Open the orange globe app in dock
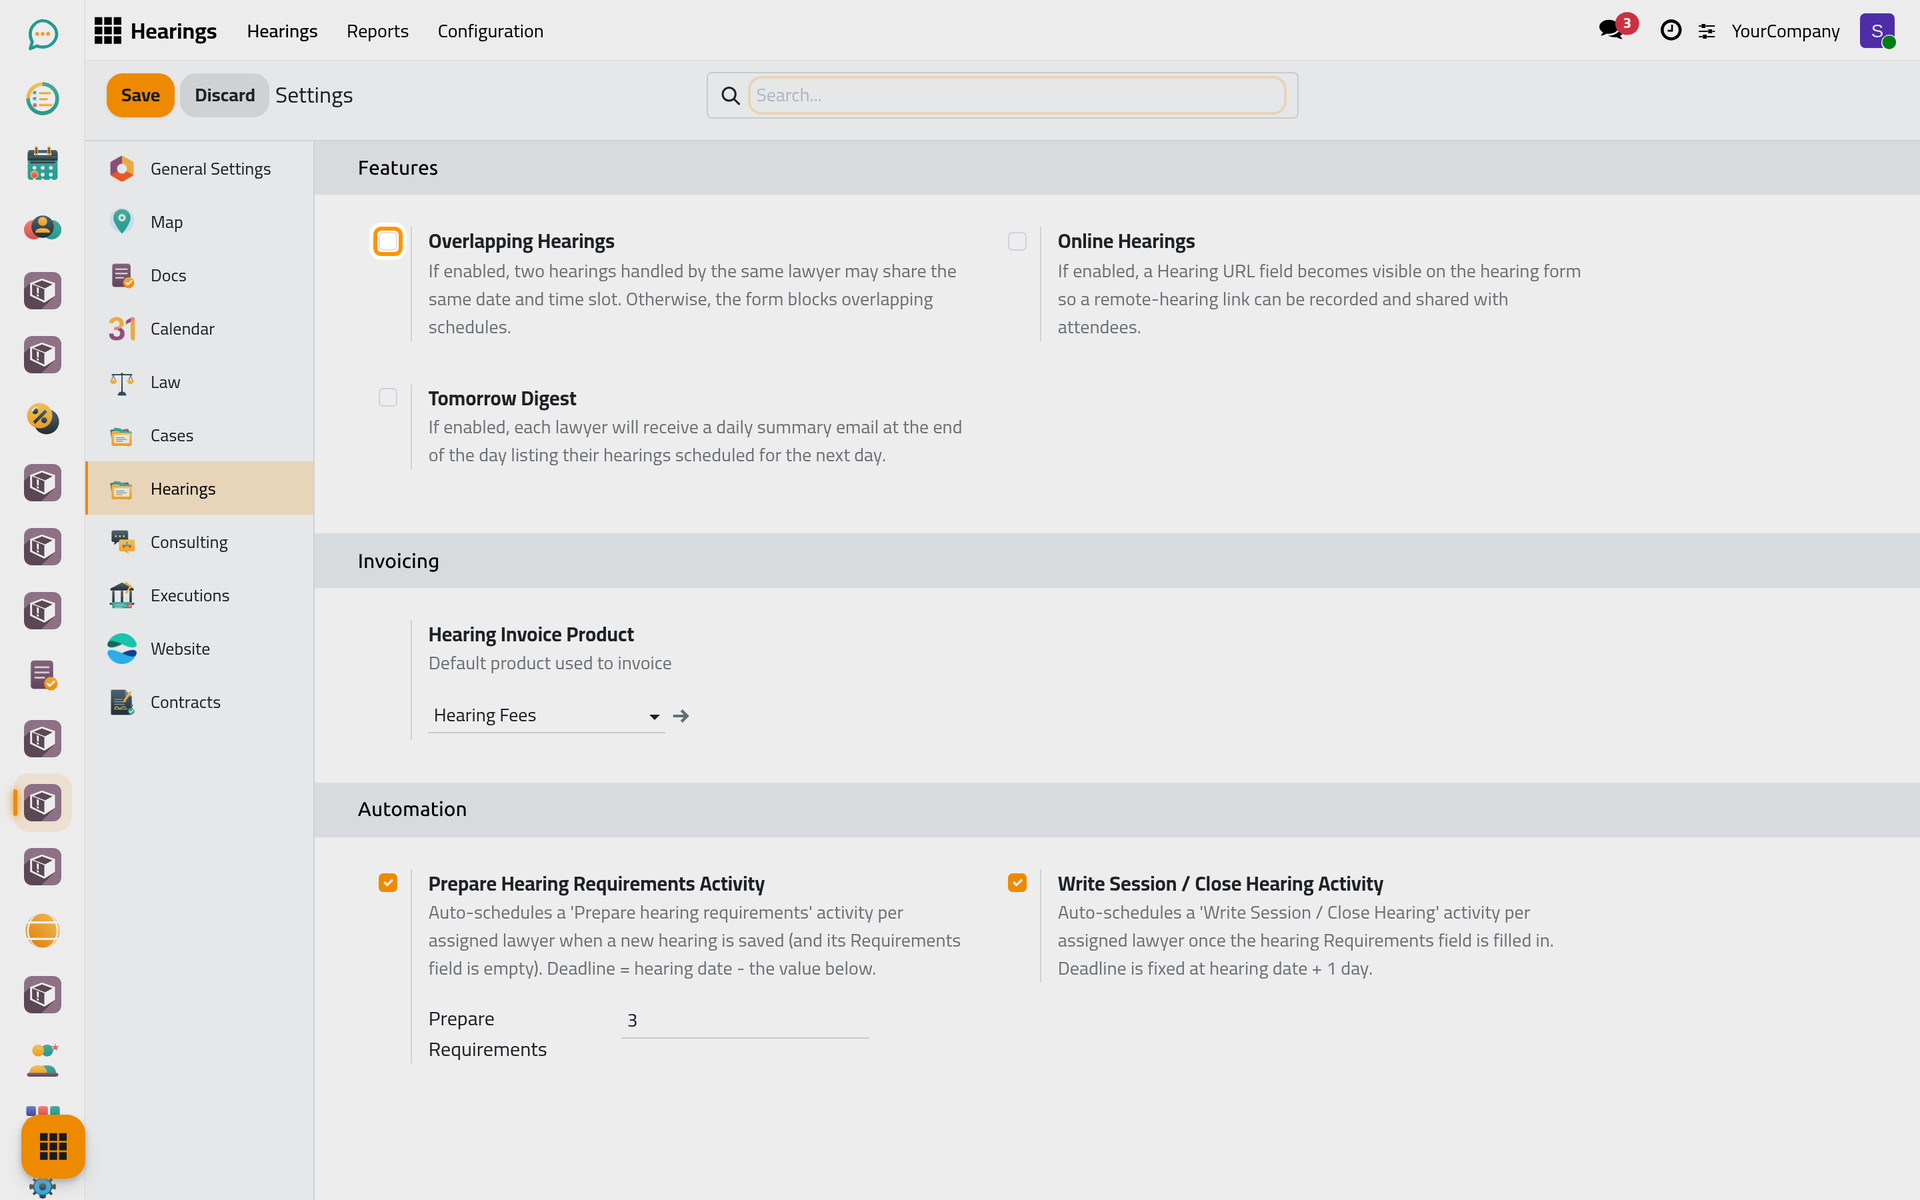 coord(42,931)
